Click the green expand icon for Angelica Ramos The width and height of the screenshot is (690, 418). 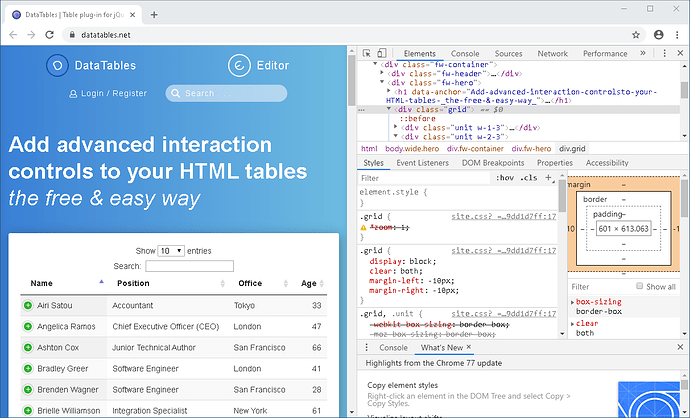point(28,326)
